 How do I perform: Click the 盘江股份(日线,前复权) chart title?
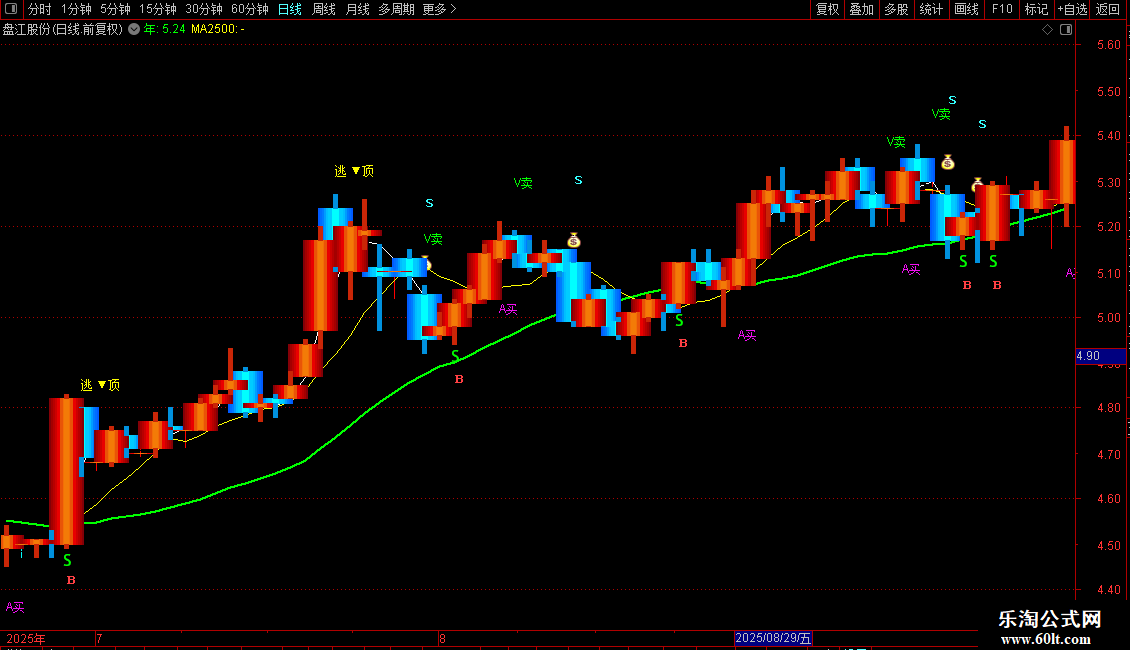(x=63, y=29)
